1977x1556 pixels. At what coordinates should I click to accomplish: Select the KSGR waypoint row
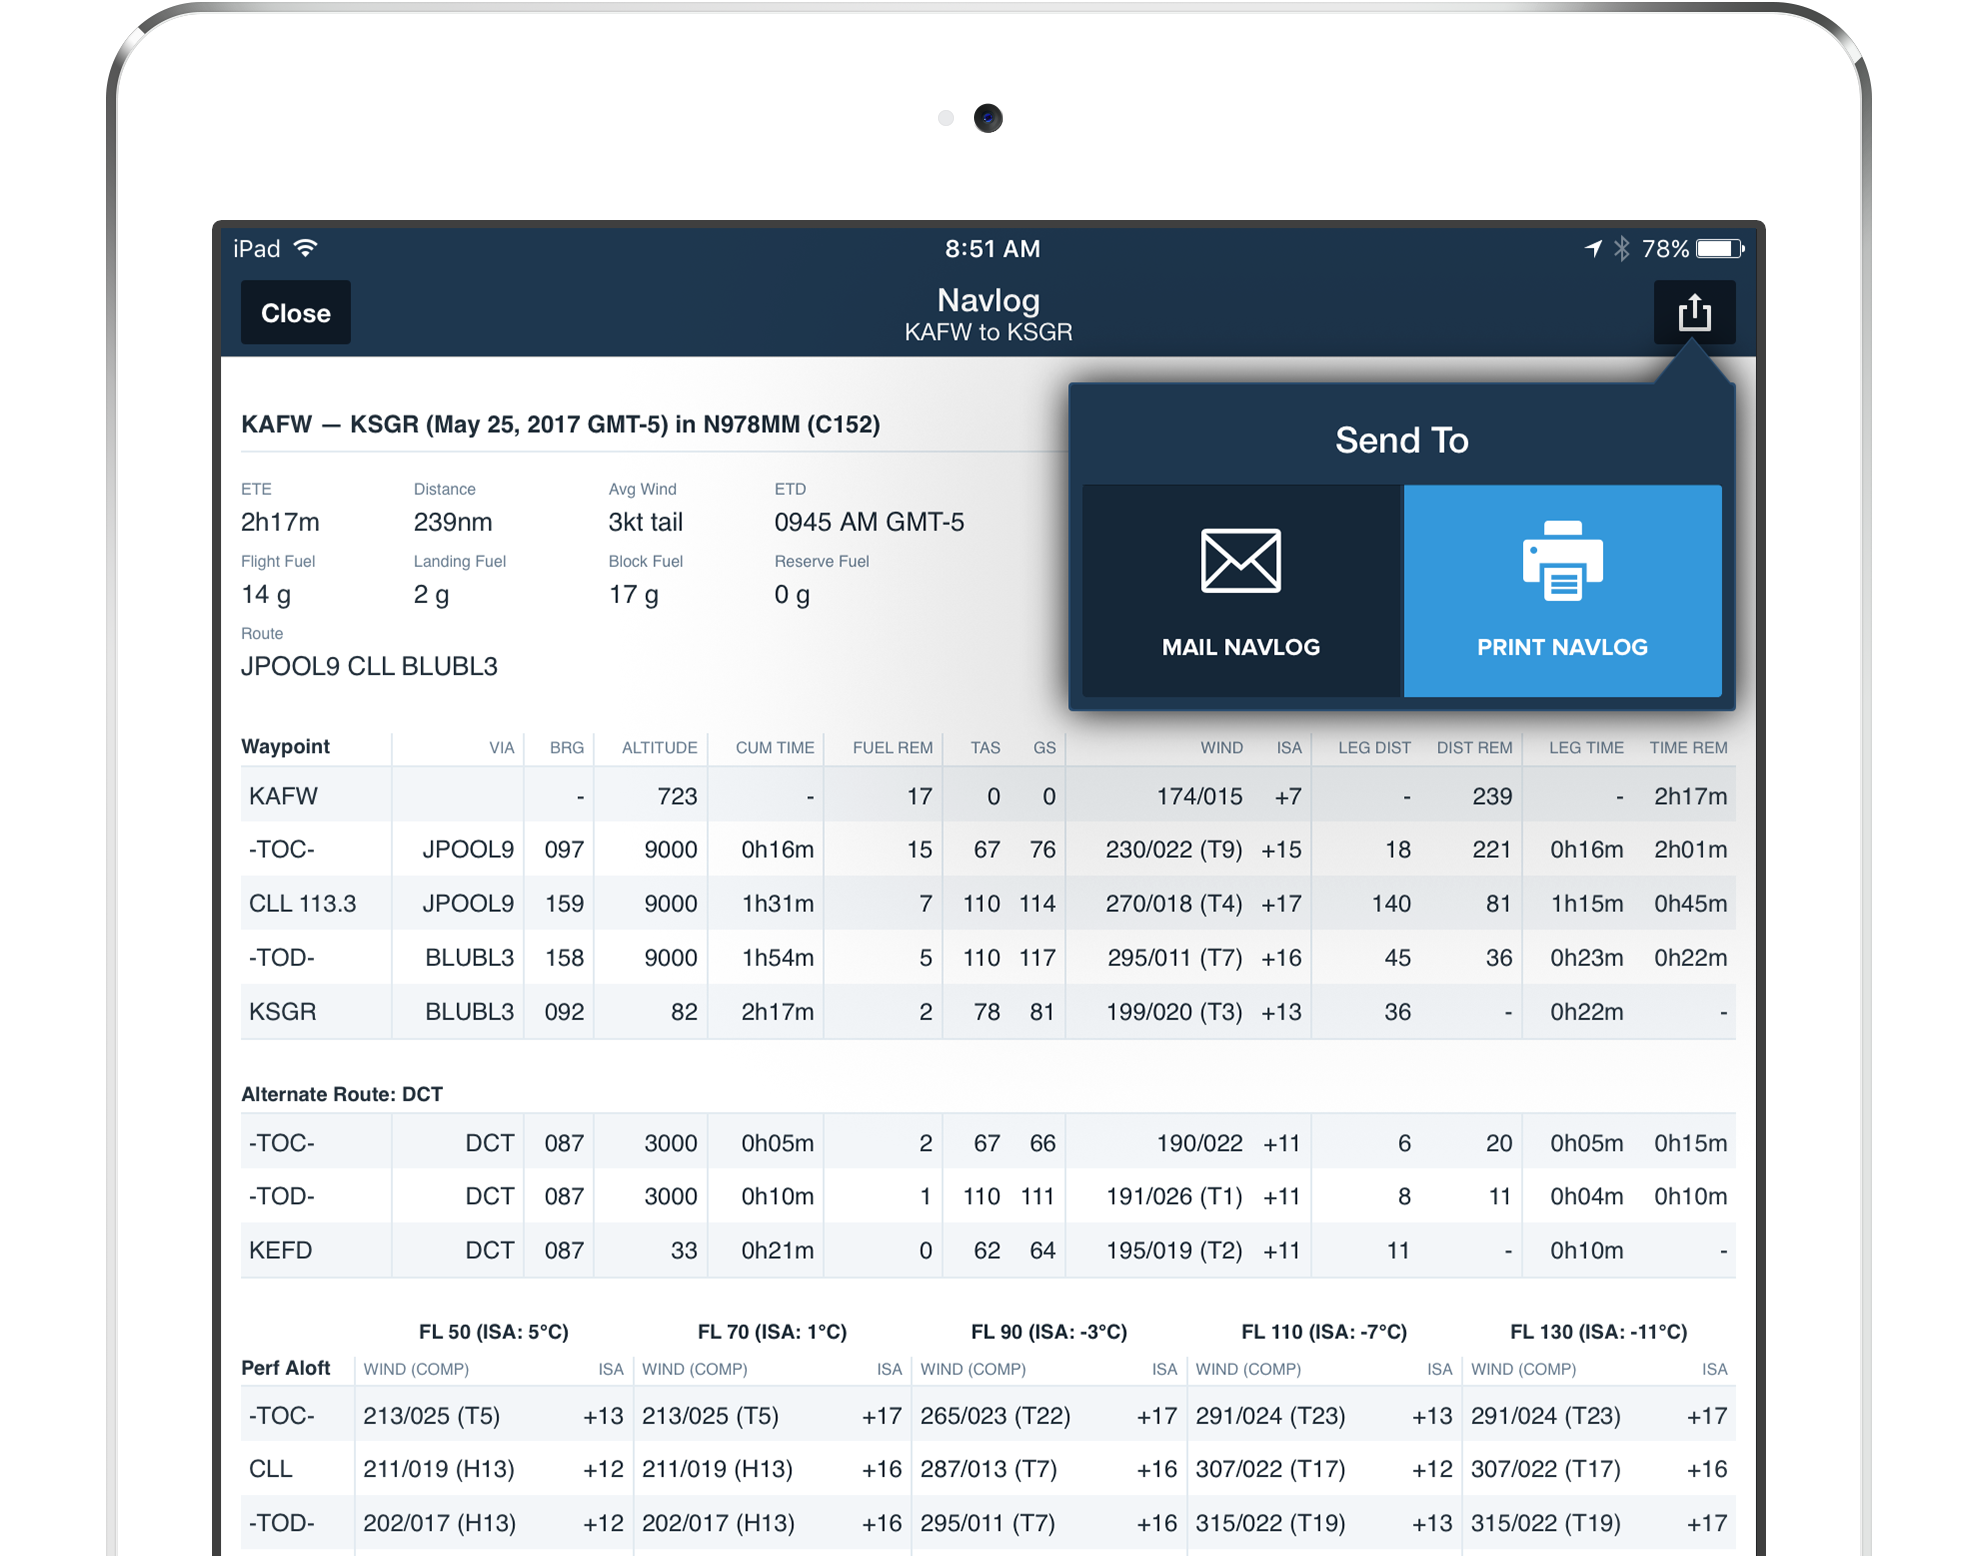988,1011
